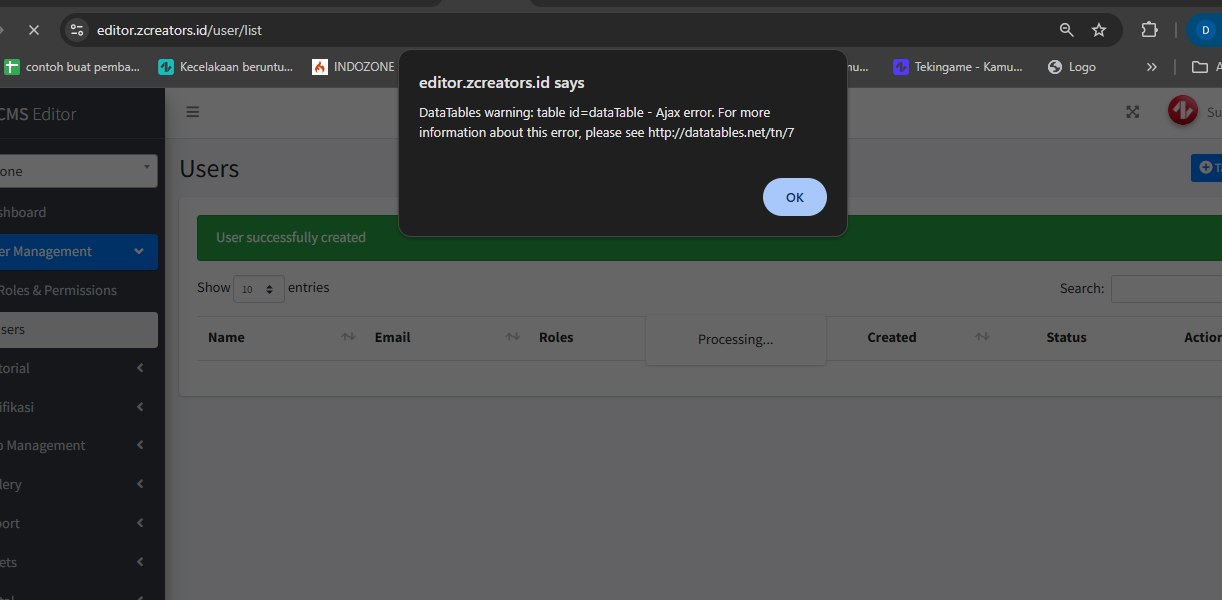
Task: Click into the table Search field
Action: [x=1166, y=288]
